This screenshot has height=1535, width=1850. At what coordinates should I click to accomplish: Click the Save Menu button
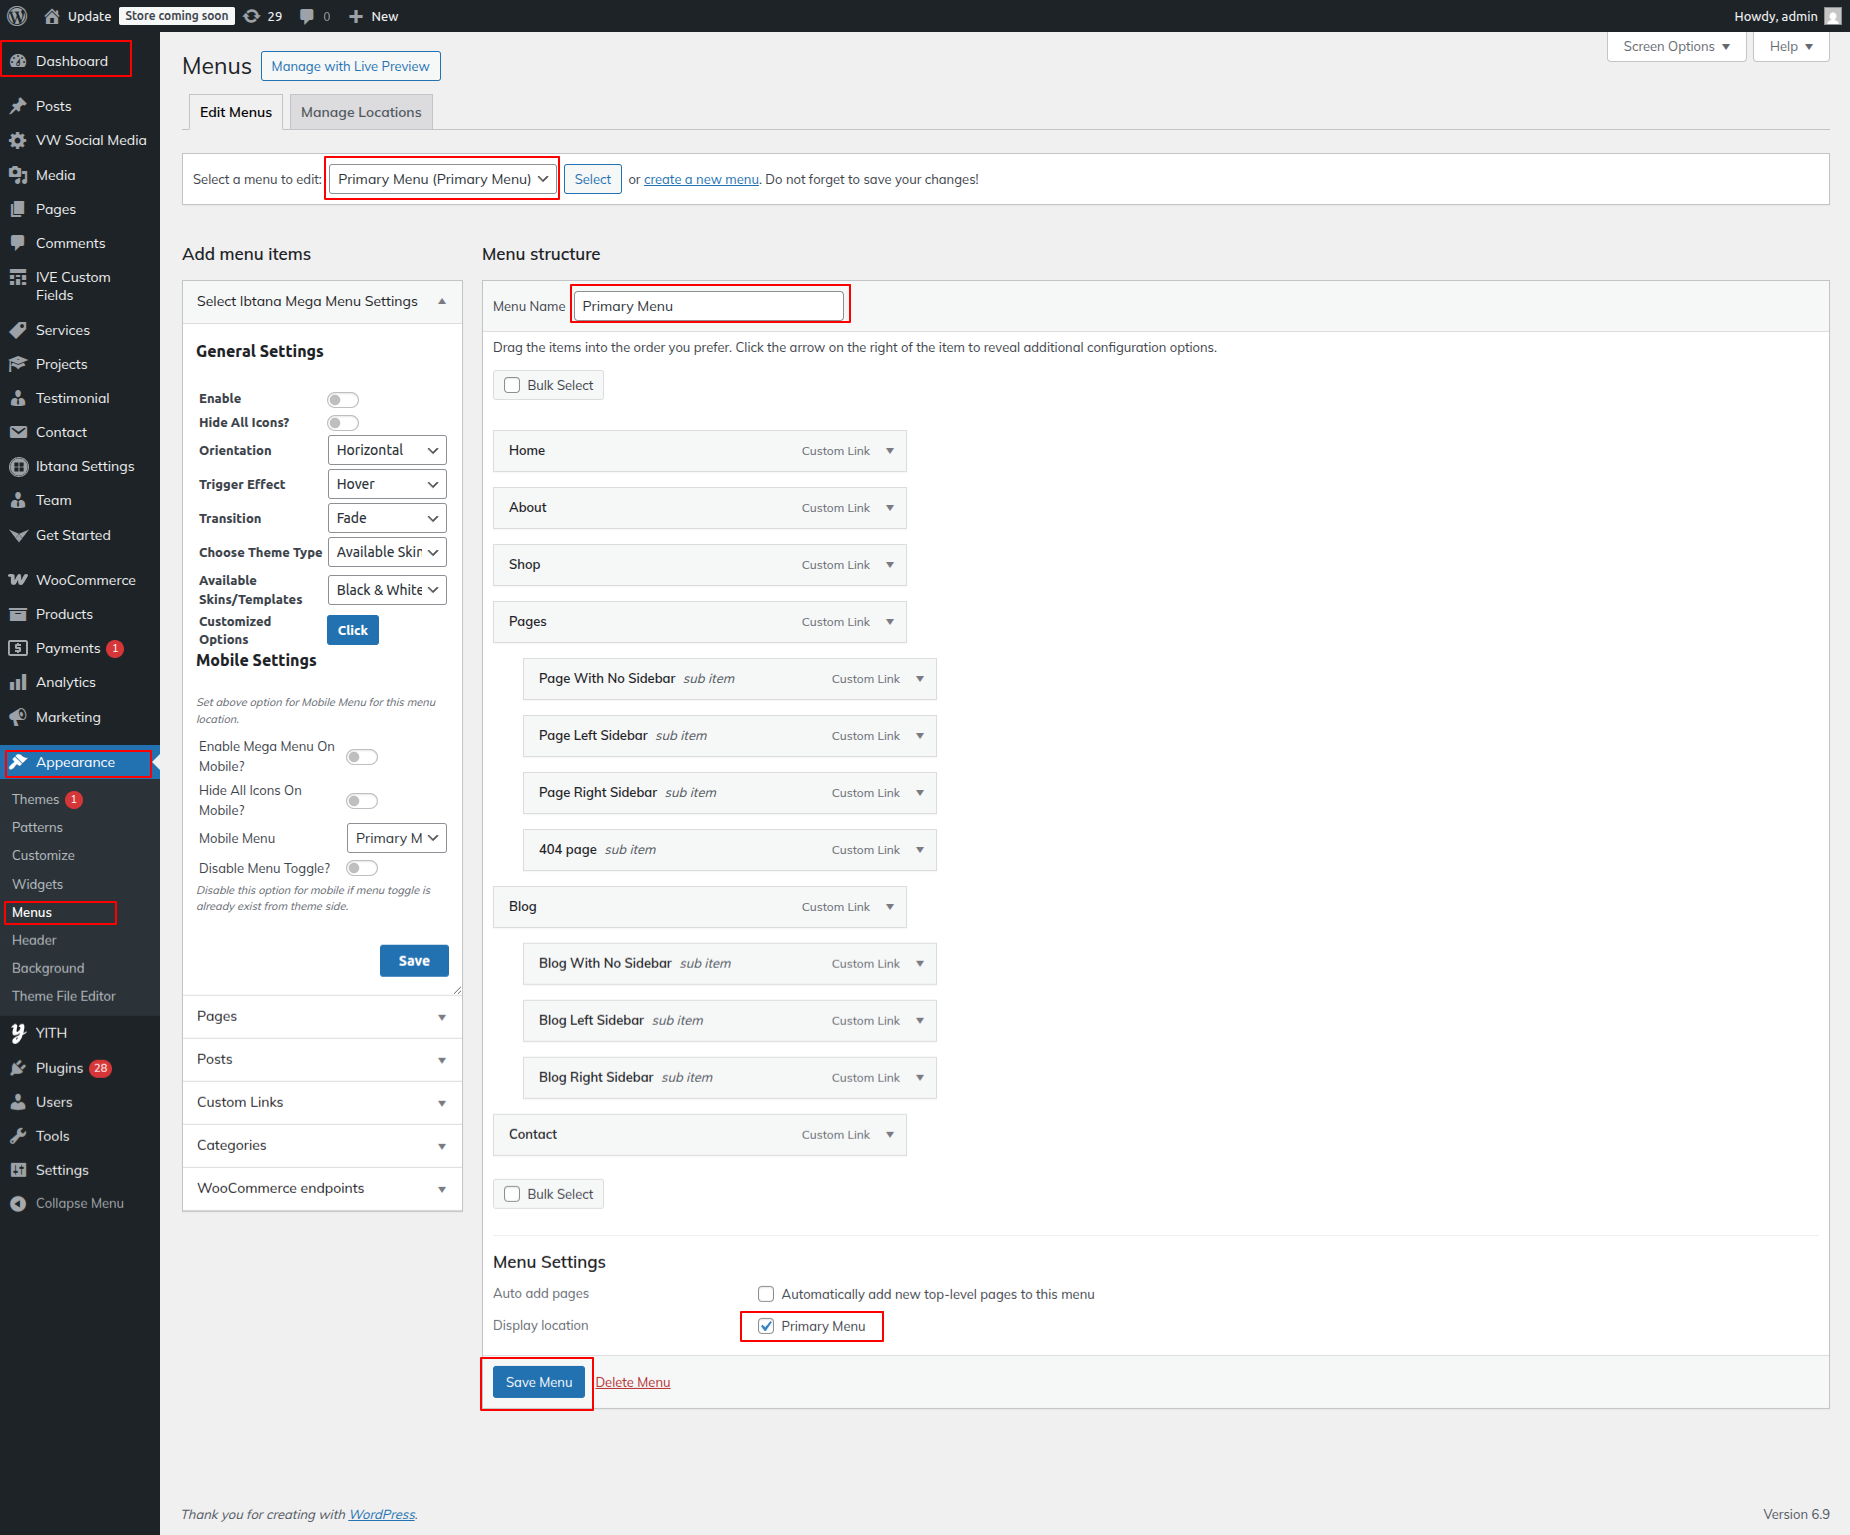click(538, 1382)
